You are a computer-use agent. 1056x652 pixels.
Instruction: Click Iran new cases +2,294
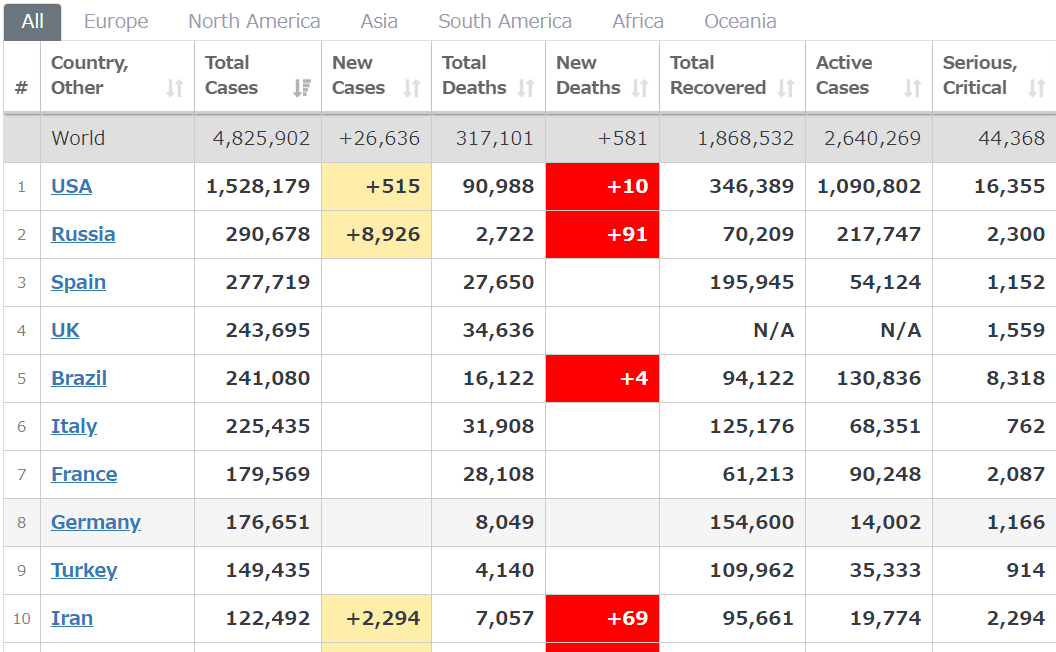(x=376, y=618)
